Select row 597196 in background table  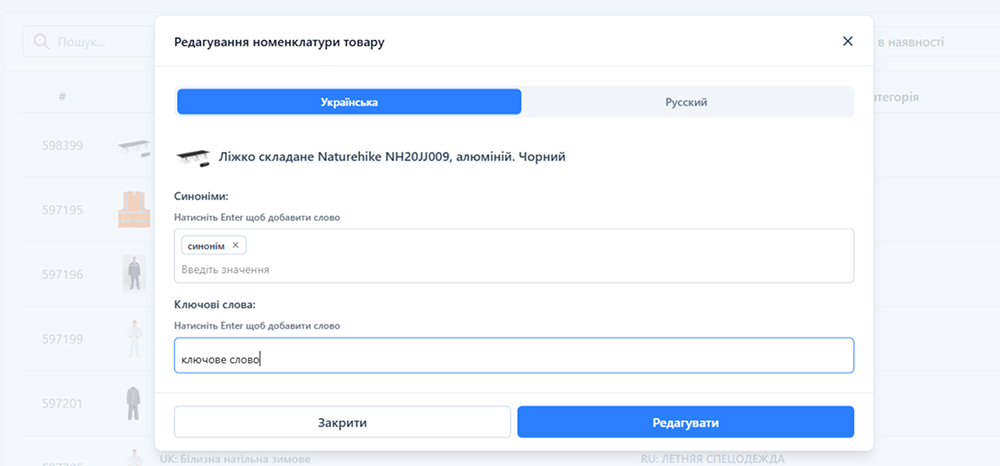(x=62, y=274)
